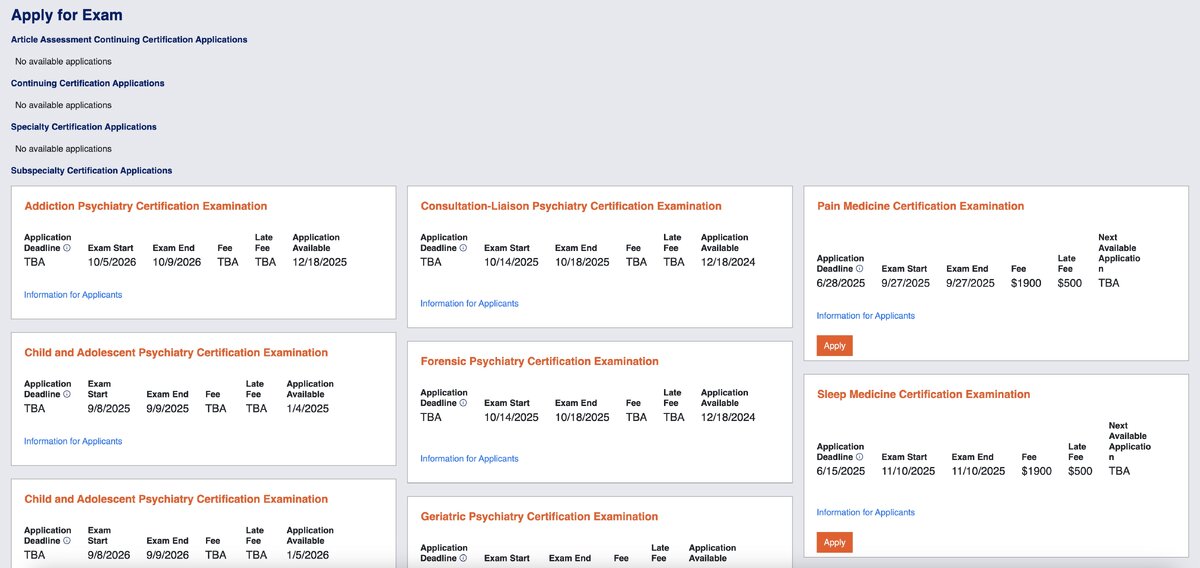Select the Addiction Psychiatry Certification Examination title
1200x568 pixels.
(x=146, y=206)
